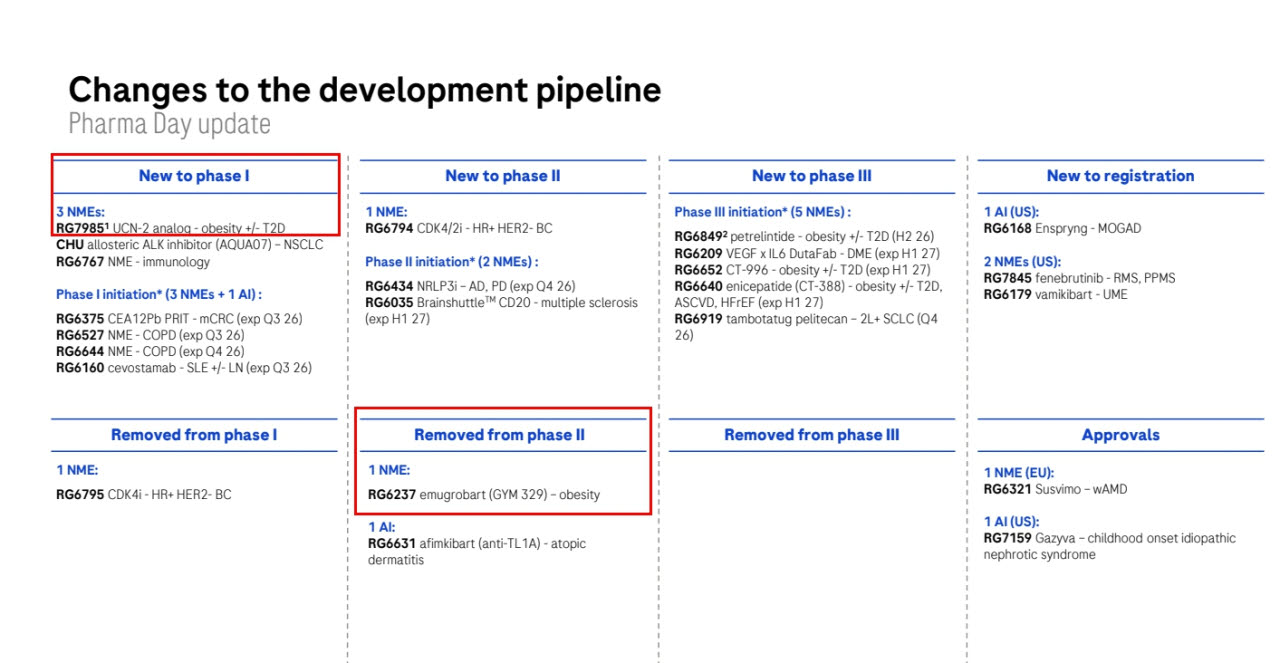Select RG6794 CDK4/2i entry
Screen dimensions: 1280x663
pyautogui.click(x=460, y=228)
